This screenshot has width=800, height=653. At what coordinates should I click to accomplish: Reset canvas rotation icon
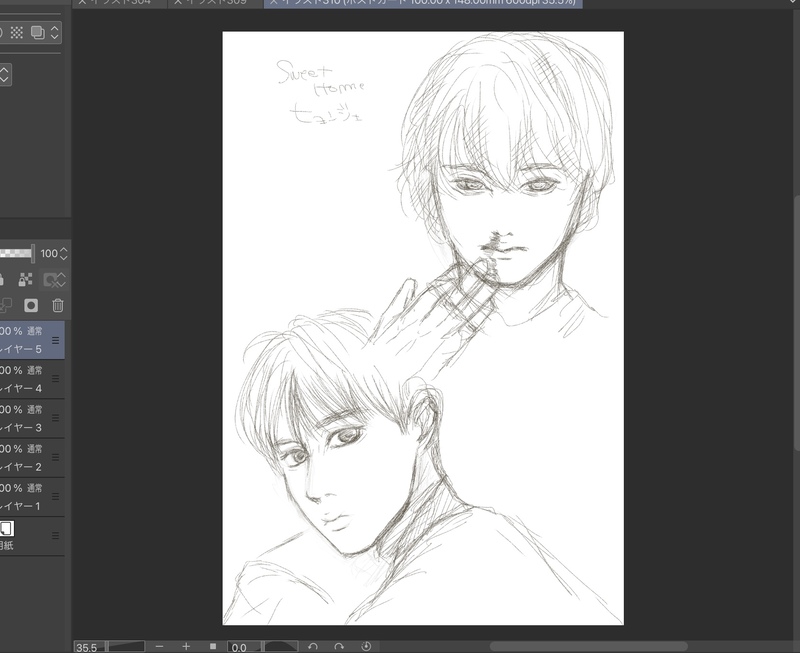click(366, 646)
